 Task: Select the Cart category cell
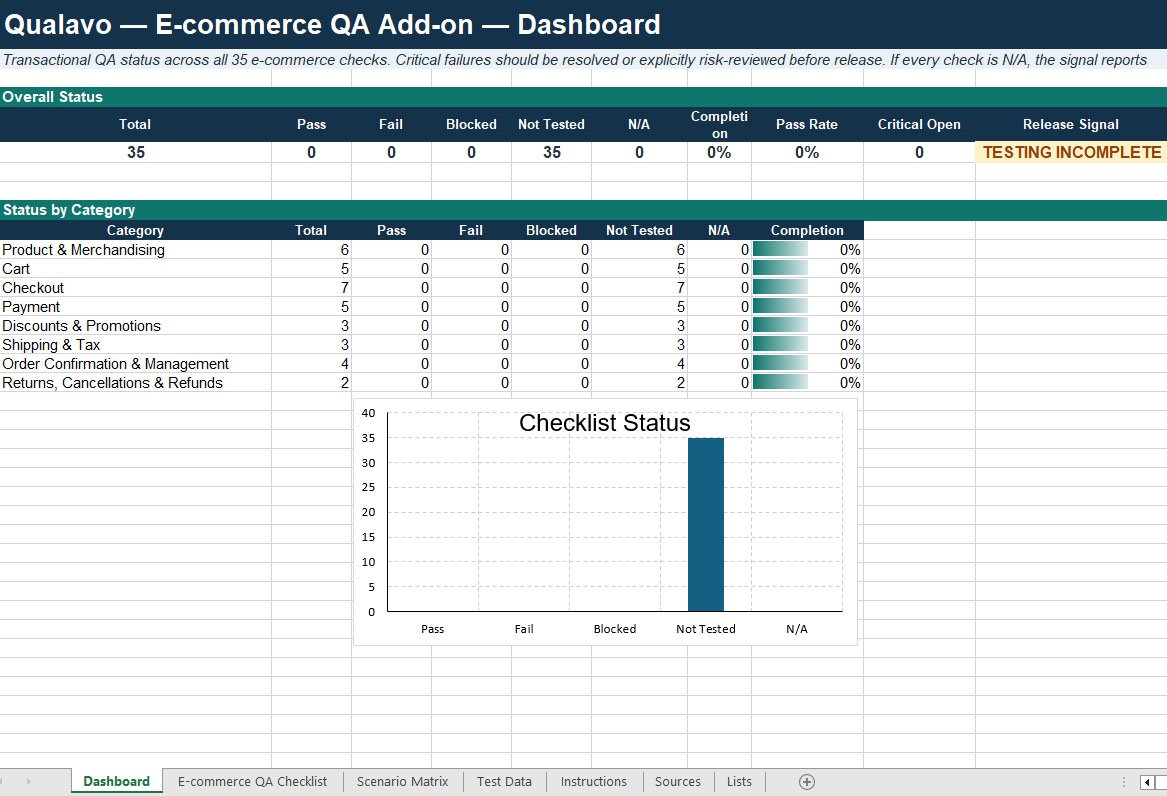pos(135,269)
